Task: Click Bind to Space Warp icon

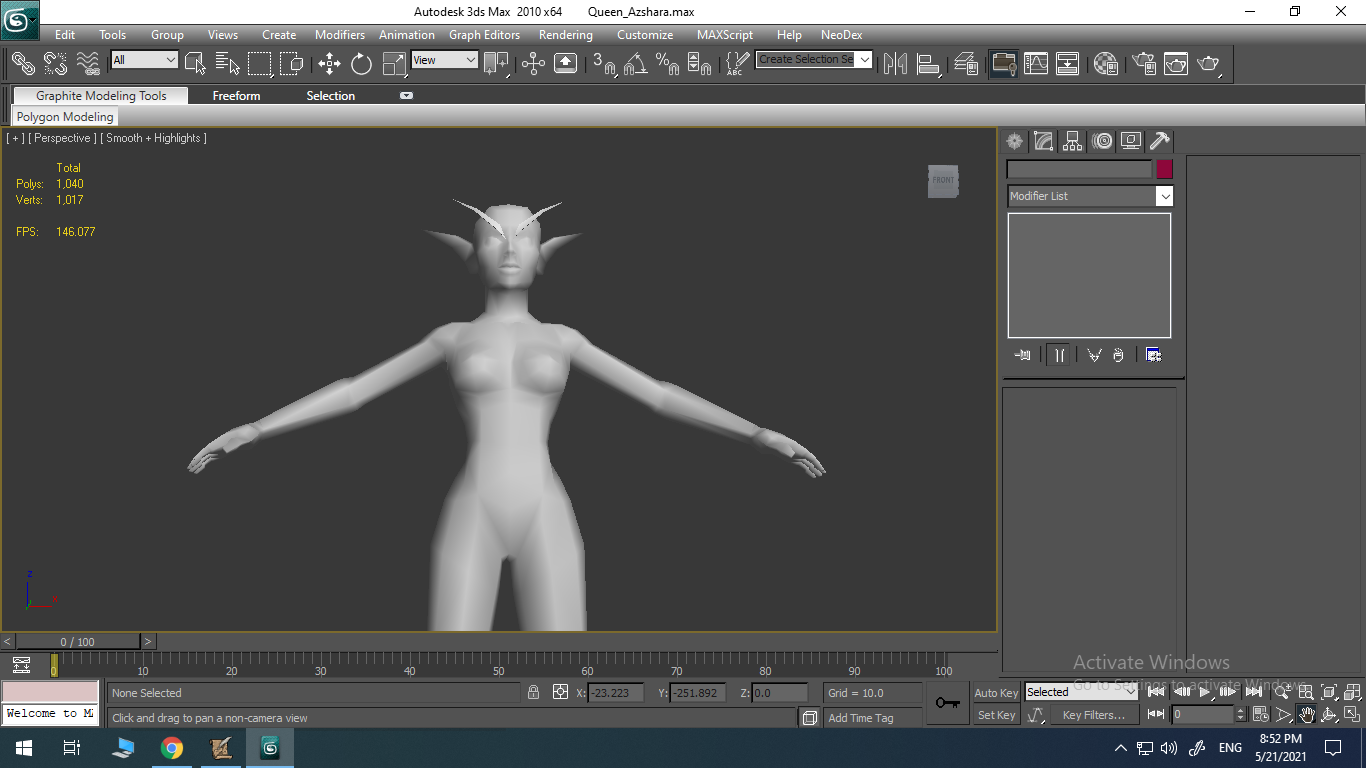Action: (x=88, y=64)
